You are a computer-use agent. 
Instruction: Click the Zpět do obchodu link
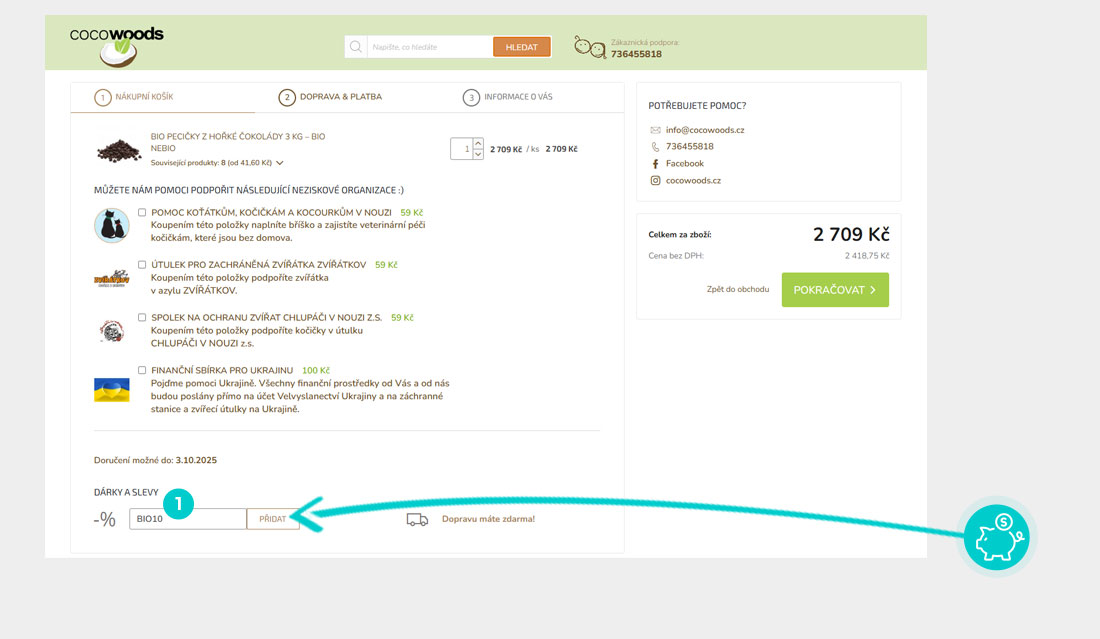click(738, 290)
